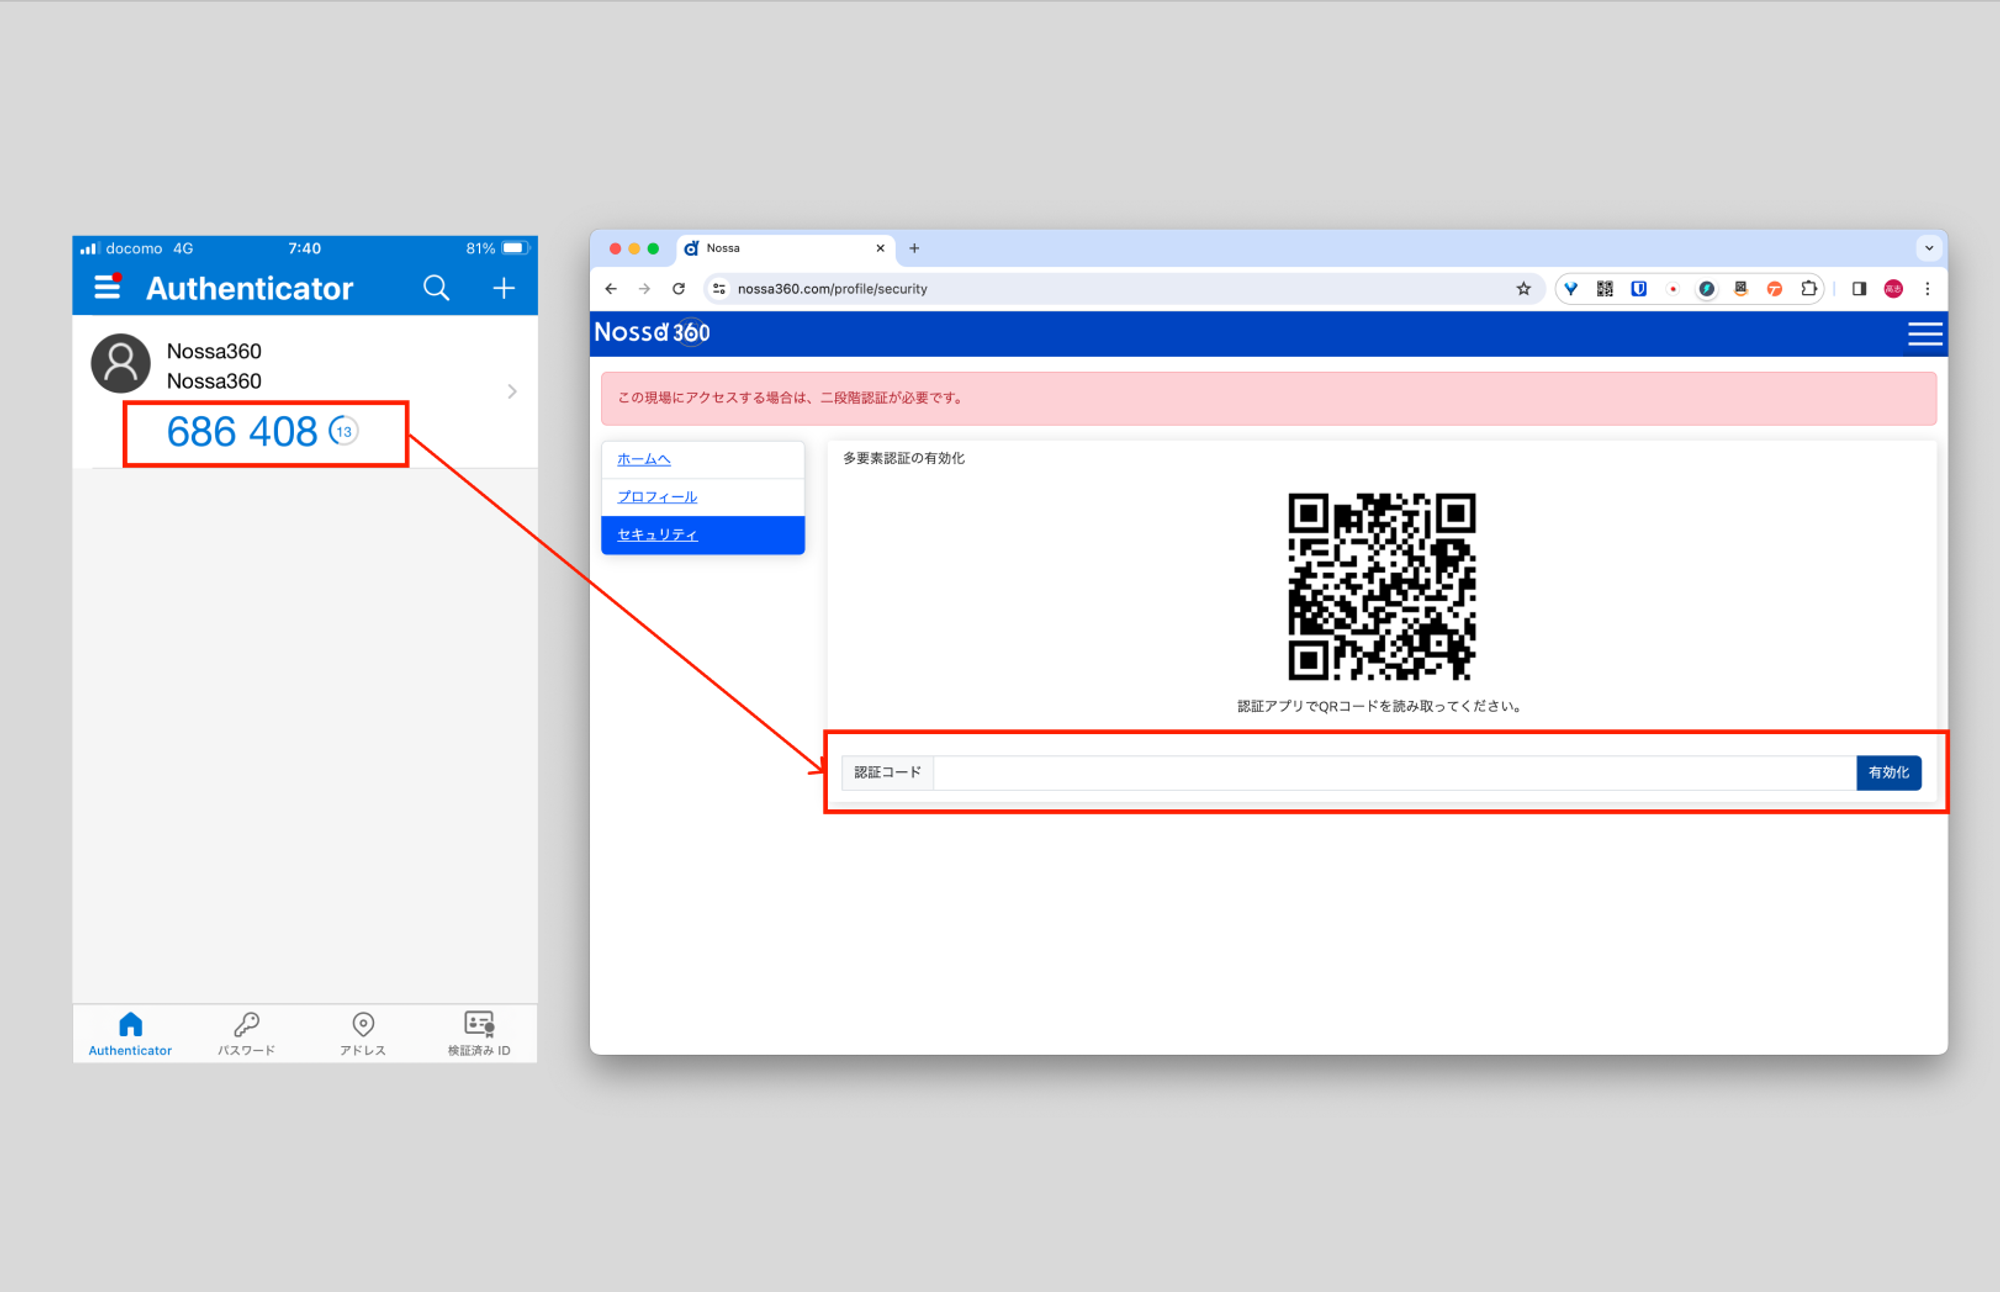Open the プロフィール link

pyautogui.click(x=657, y=497)
